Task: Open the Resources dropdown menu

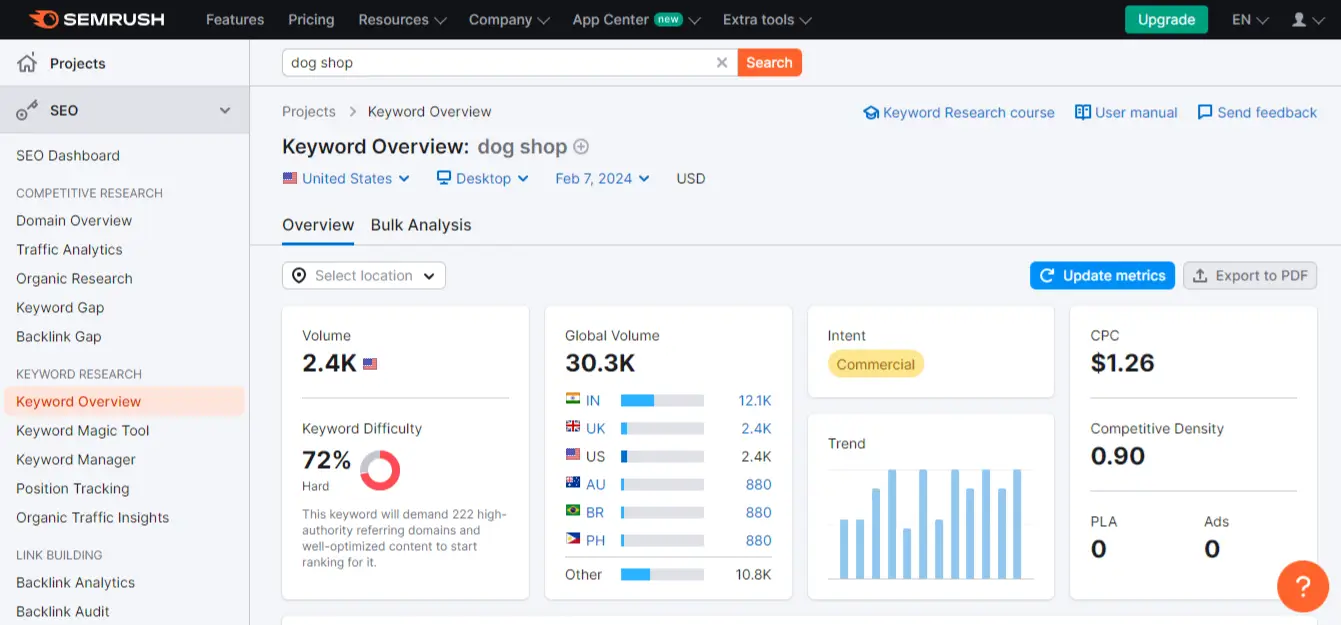Action: (x=403, y=19)
